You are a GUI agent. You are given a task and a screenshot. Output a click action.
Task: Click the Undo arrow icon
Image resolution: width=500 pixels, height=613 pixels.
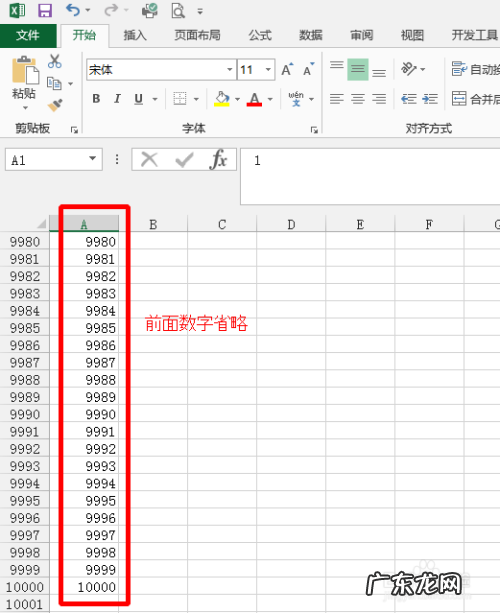pyautogui.click(x=73, y=10)
